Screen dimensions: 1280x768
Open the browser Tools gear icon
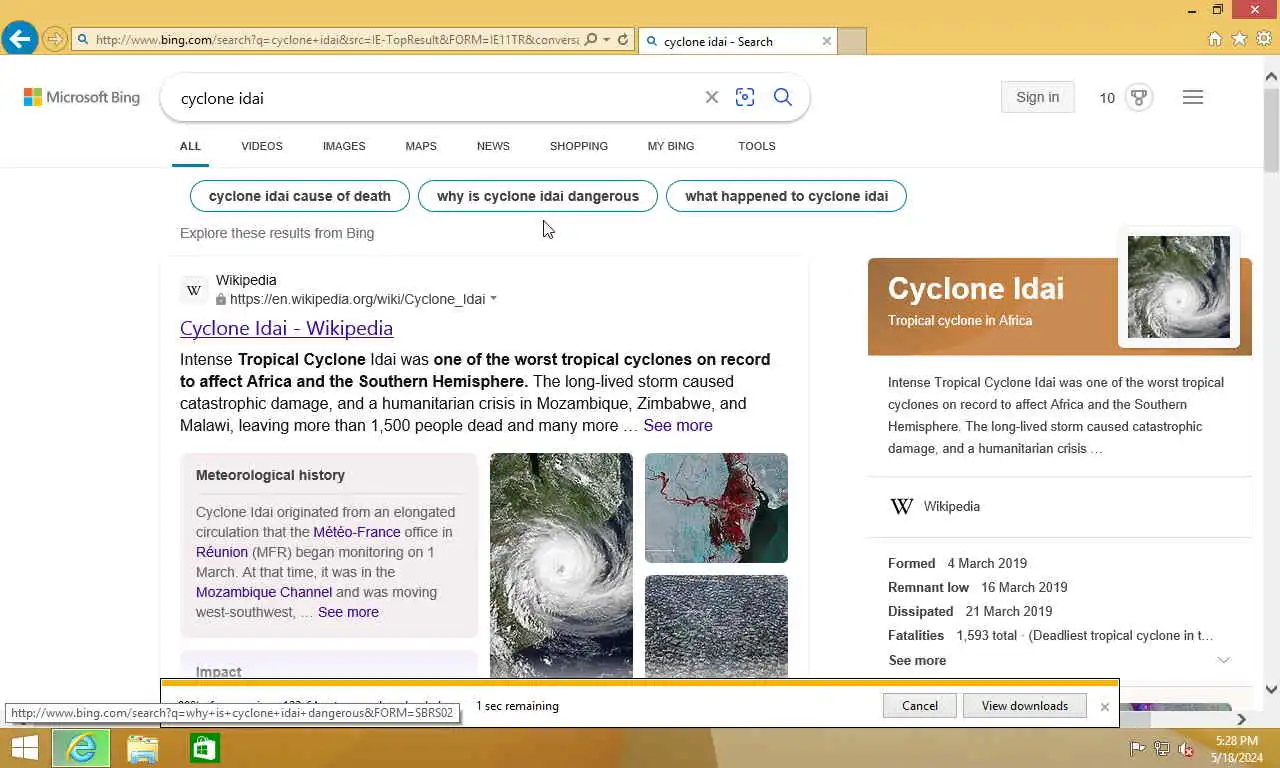pyautogui.click(x=1263, y=39)
